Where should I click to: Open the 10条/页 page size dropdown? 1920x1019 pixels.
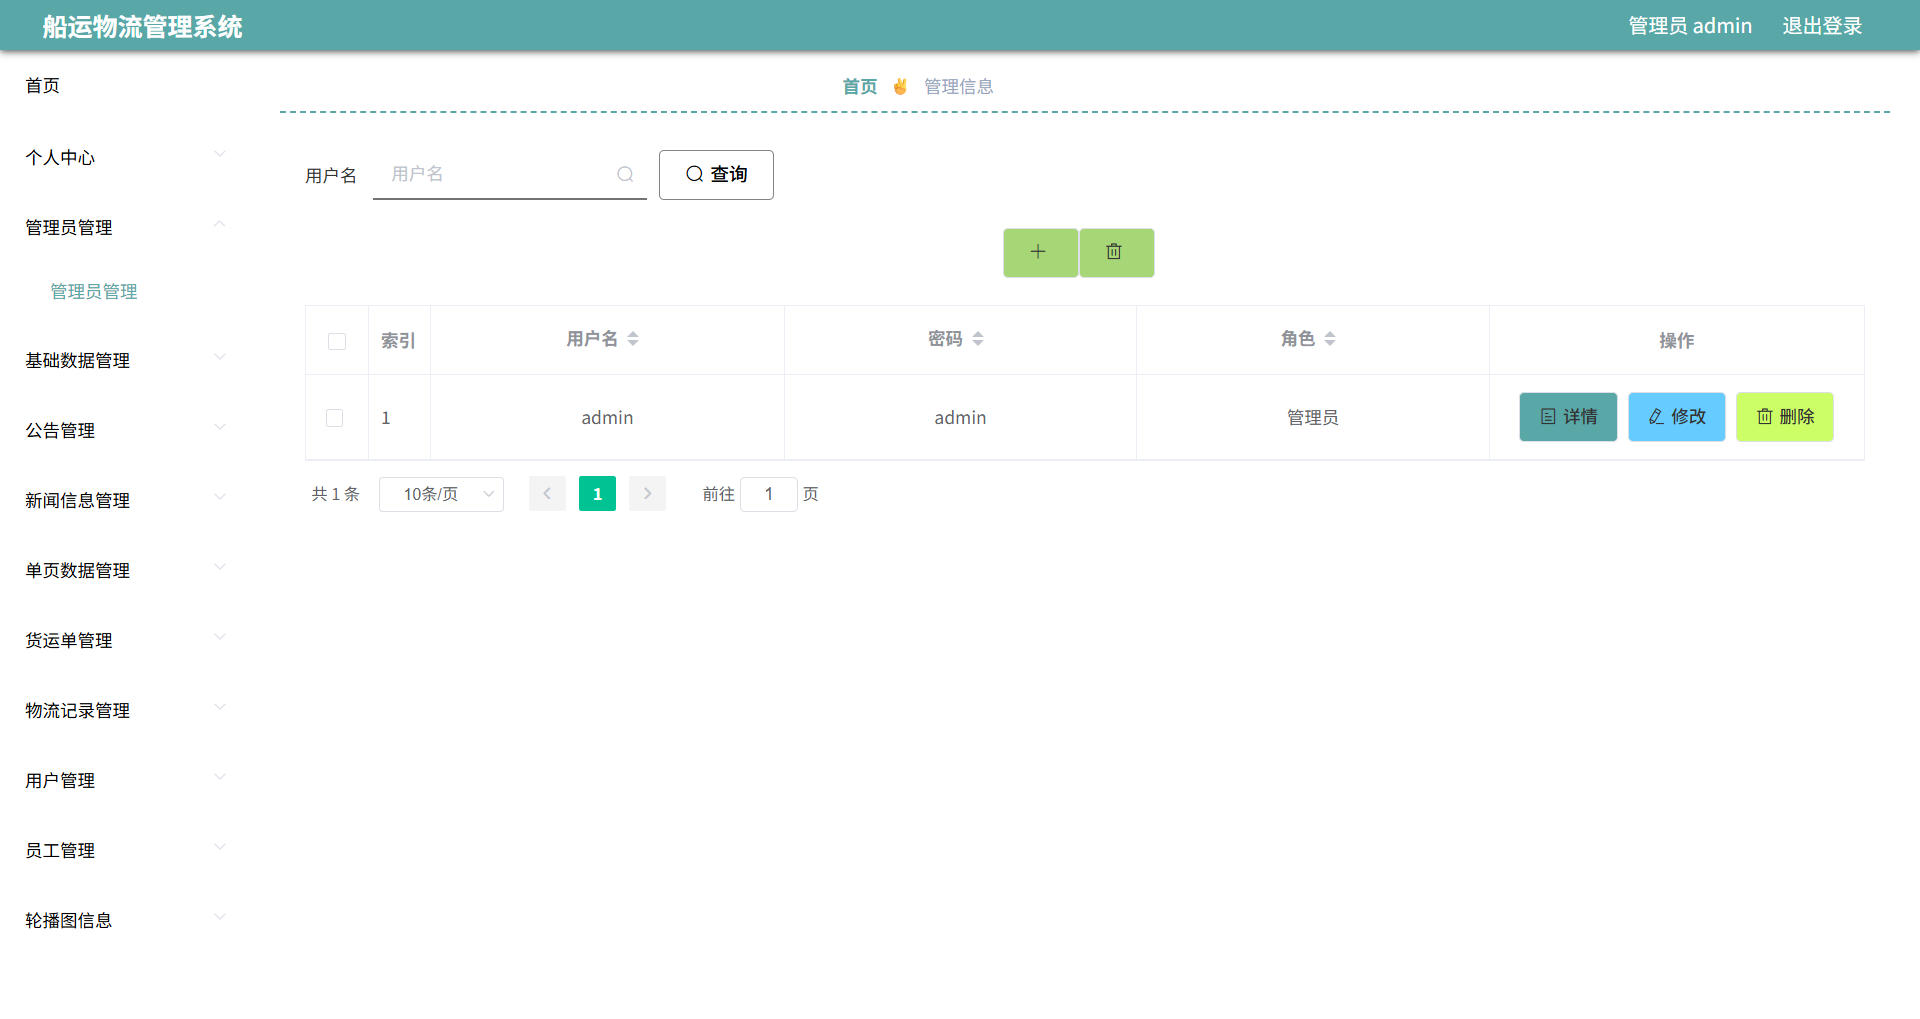[x=441, y=494]
